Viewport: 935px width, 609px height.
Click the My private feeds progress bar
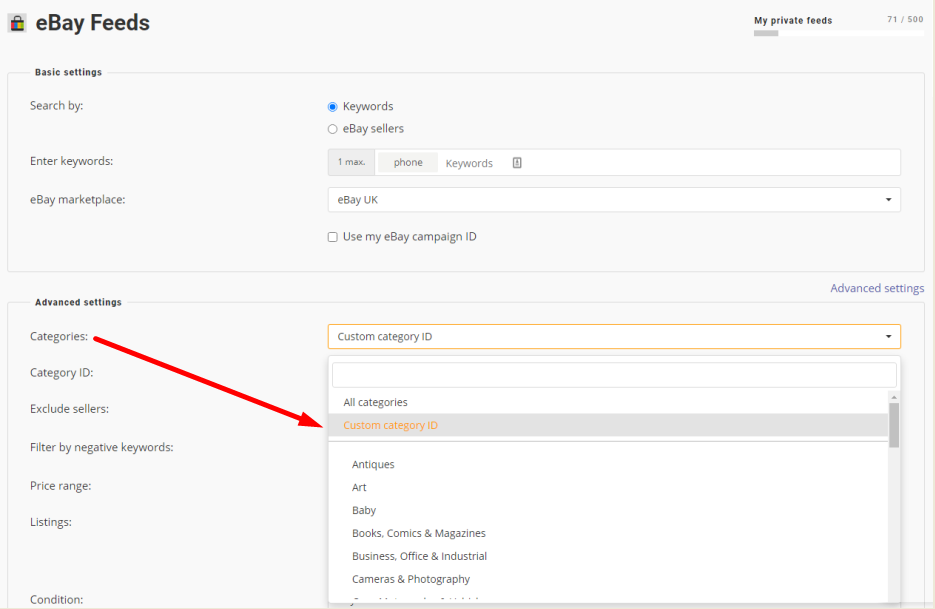[838, 33]
